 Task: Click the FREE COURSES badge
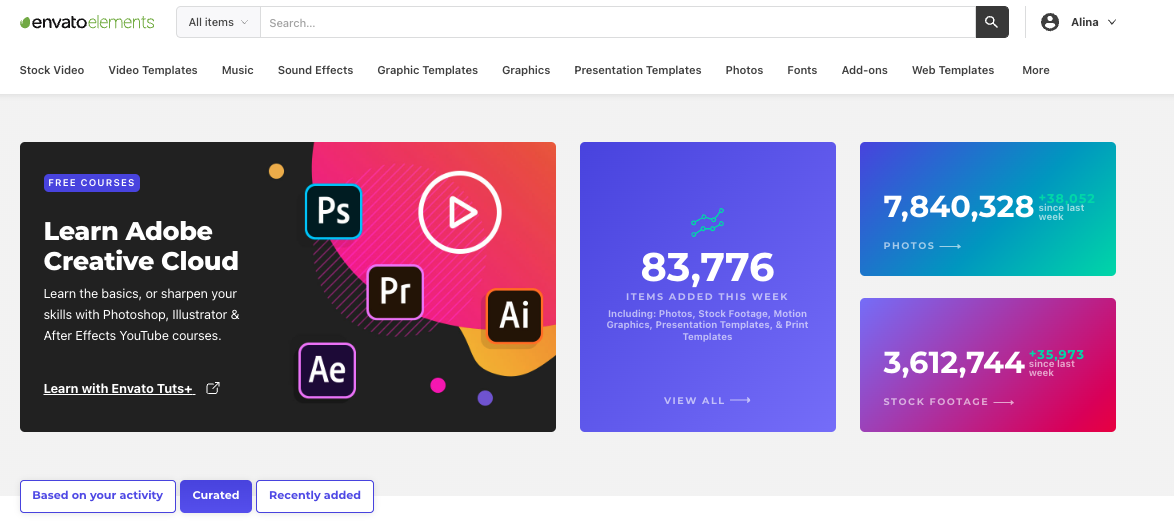[x=91, y=183]
